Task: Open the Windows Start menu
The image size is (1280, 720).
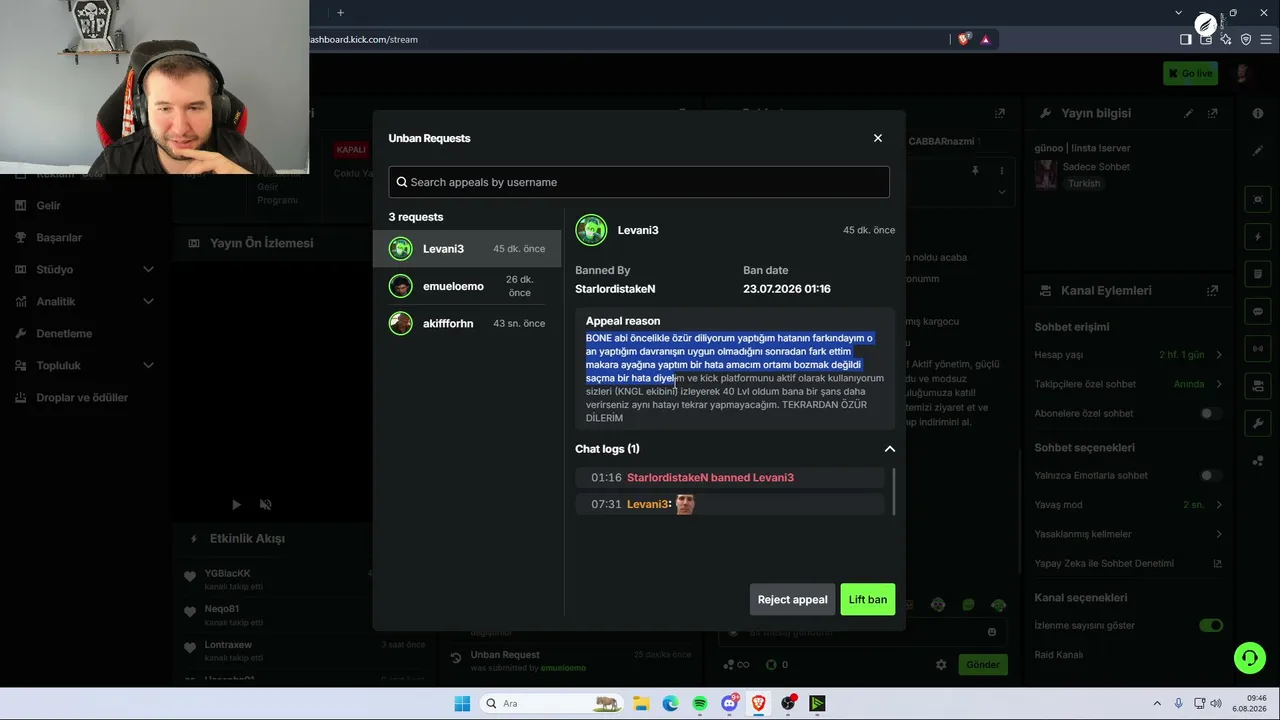Action: pyautogui.click(x=462, y=703)
